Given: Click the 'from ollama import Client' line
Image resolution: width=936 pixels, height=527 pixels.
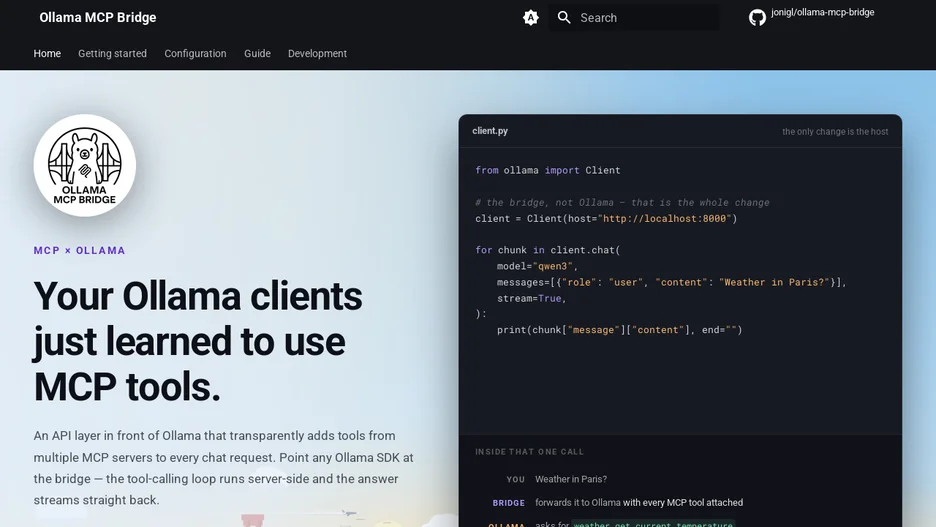Looking at the screenshot, I should point(547,170).
